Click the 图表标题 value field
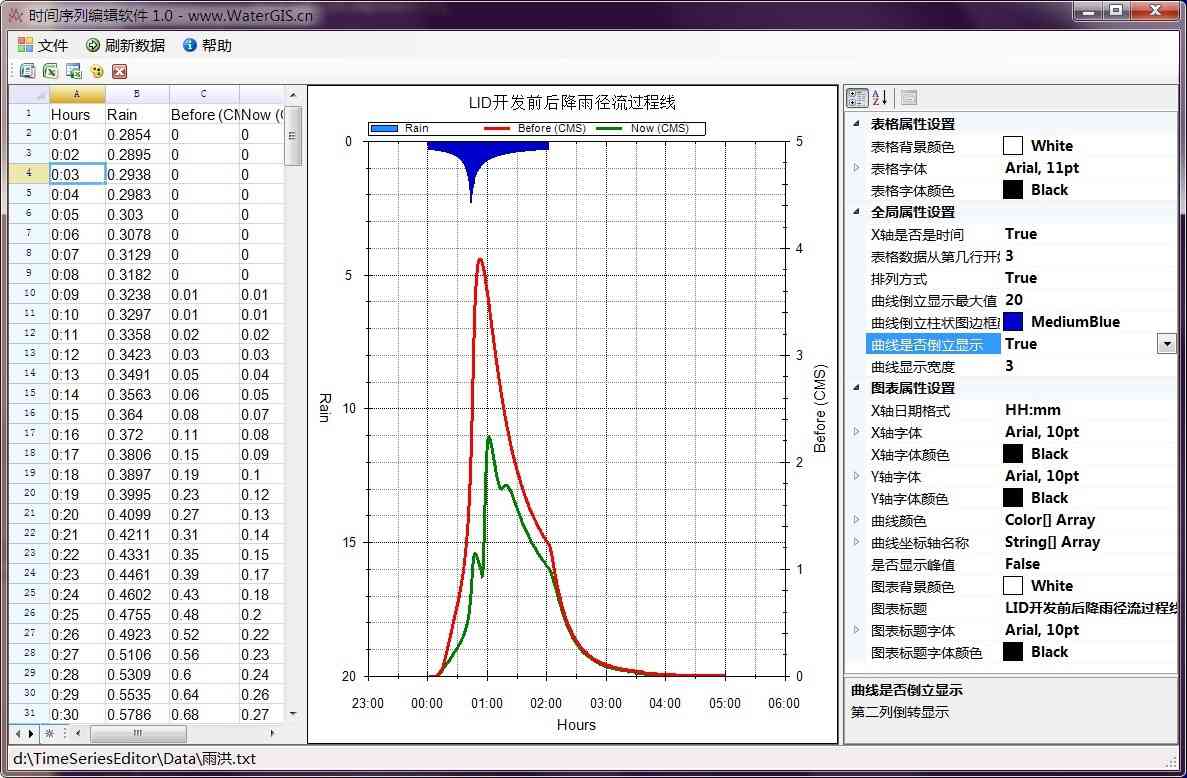The width and height of the screenshot is (1187, 778). [x=1089, y=608]
